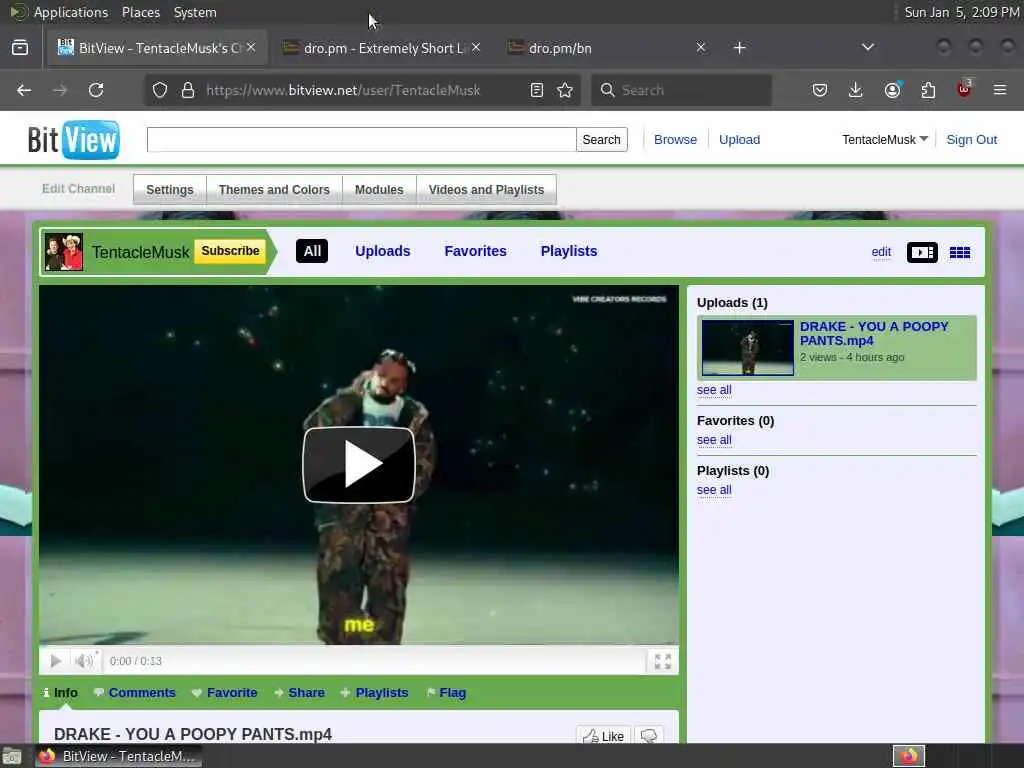Click the padlock site info icon
This screenshot has width=1024, height=768.
(188, 90)
